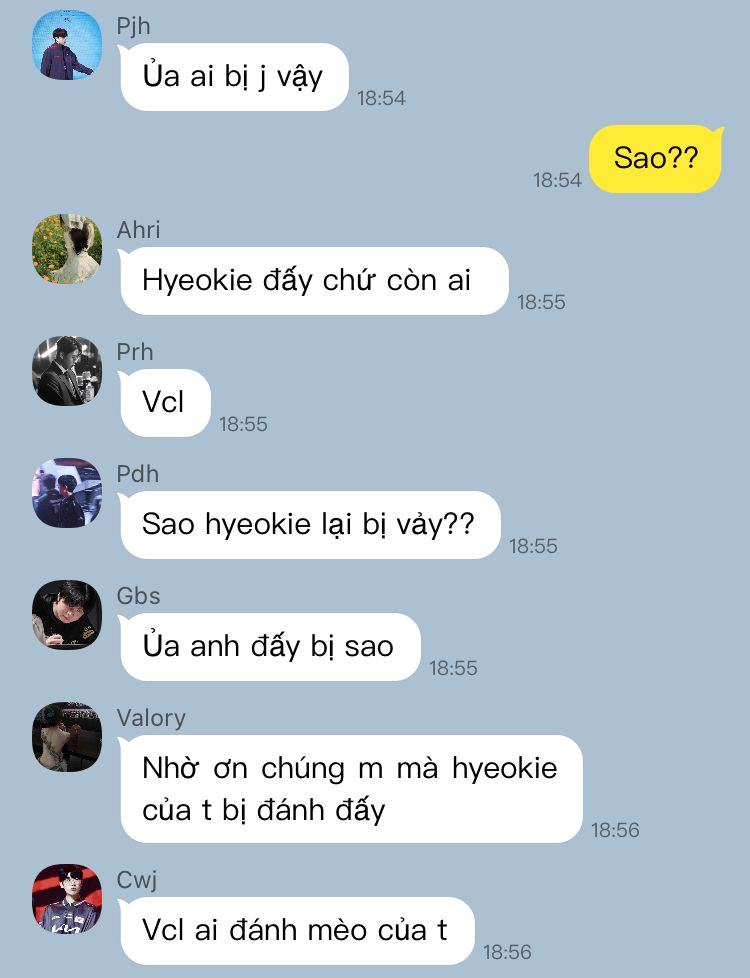
Task: Select the 'Hyeokie đấy chứ còn ai' message
Action: coord(314,281)
